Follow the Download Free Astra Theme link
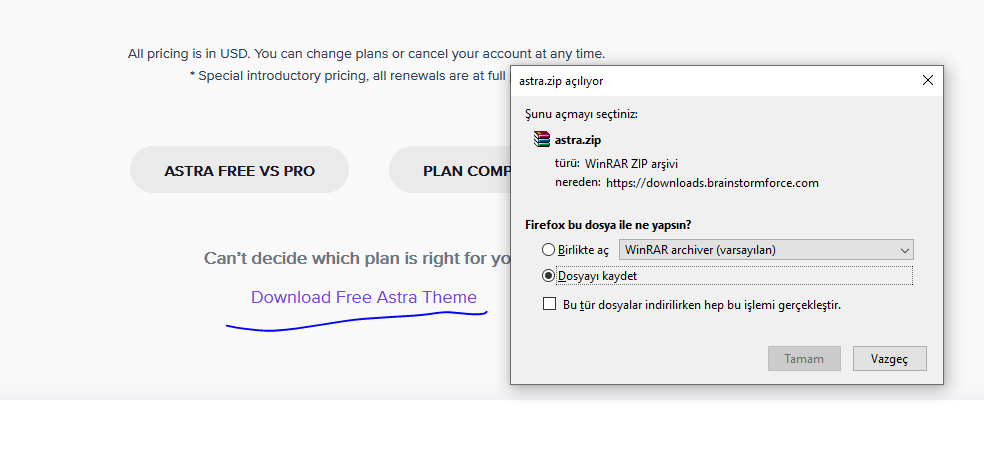 point(364,297)
